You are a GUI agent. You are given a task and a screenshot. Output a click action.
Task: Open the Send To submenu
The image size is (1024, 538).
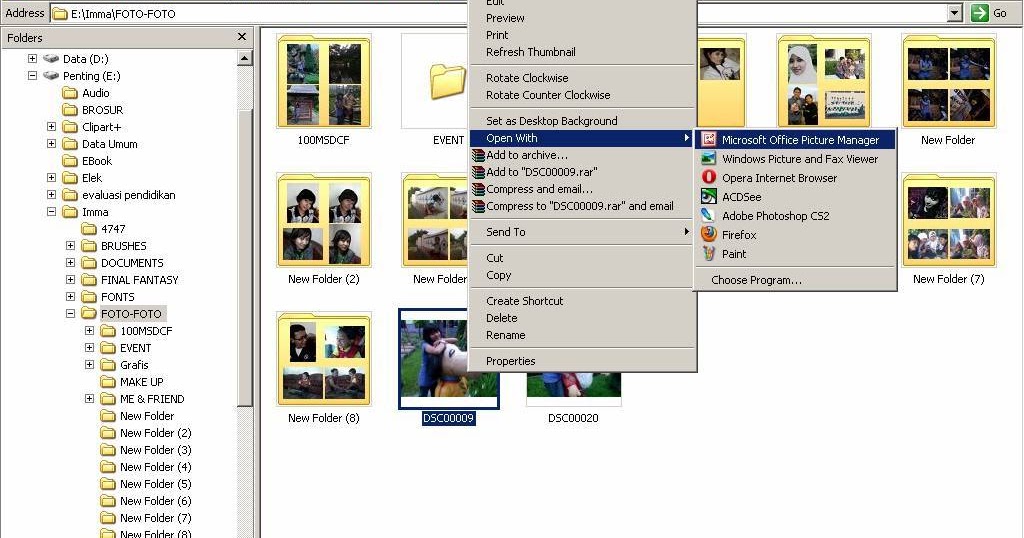click(581, 232)
